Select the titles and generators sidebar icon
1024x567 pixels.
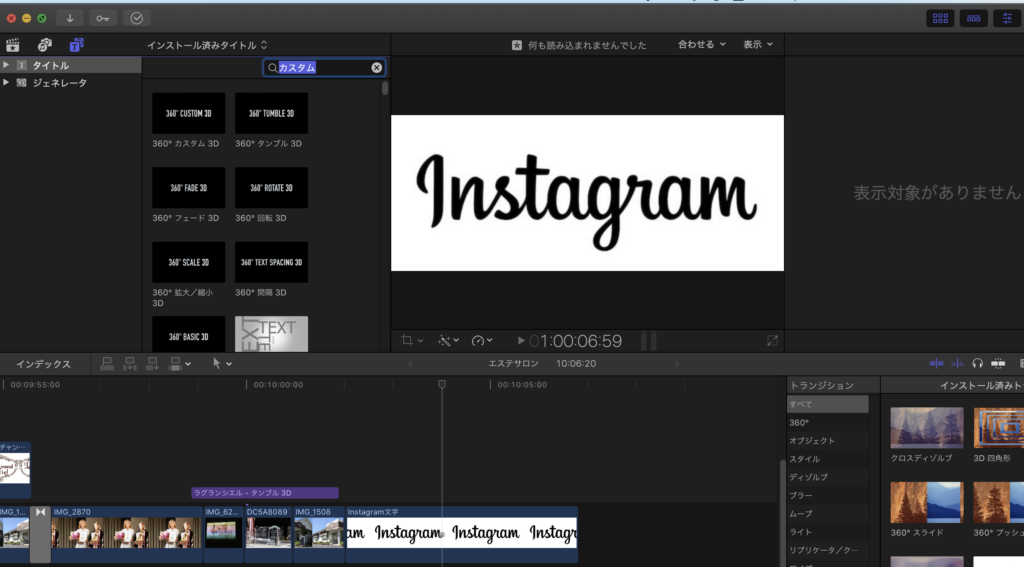coord(76,45)
